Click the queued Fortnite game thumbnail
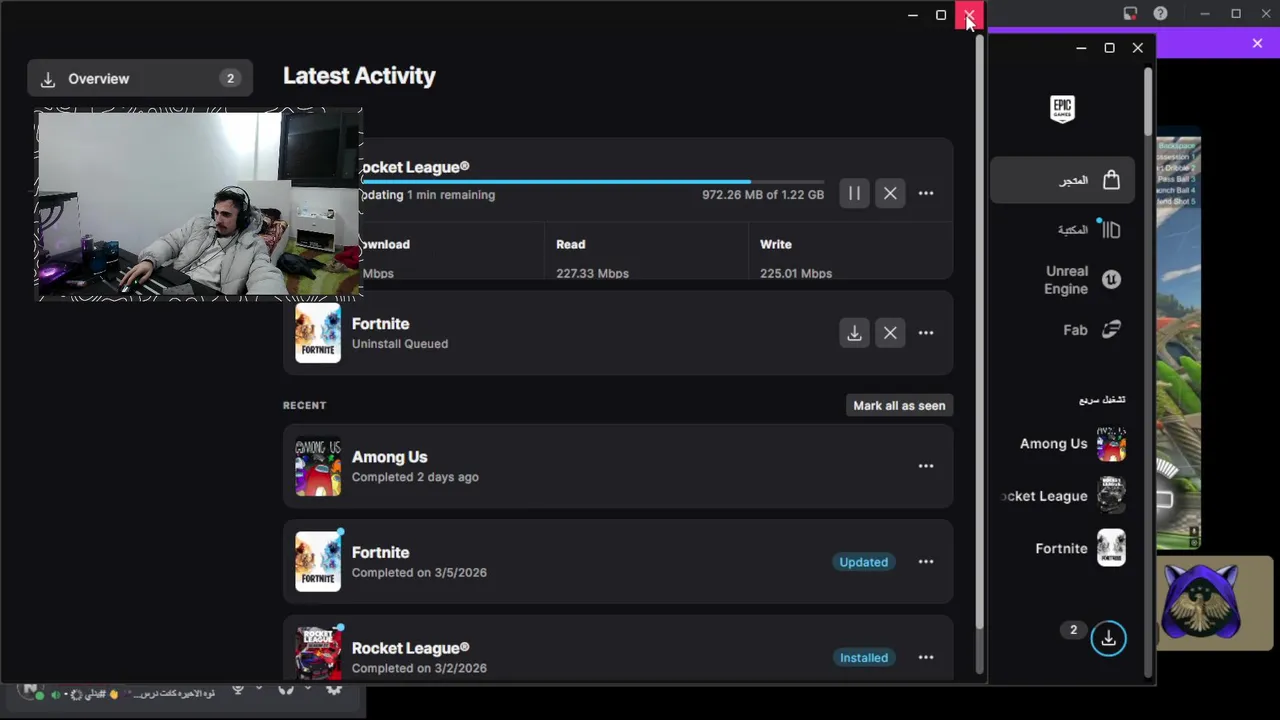 tap(318, 333)
